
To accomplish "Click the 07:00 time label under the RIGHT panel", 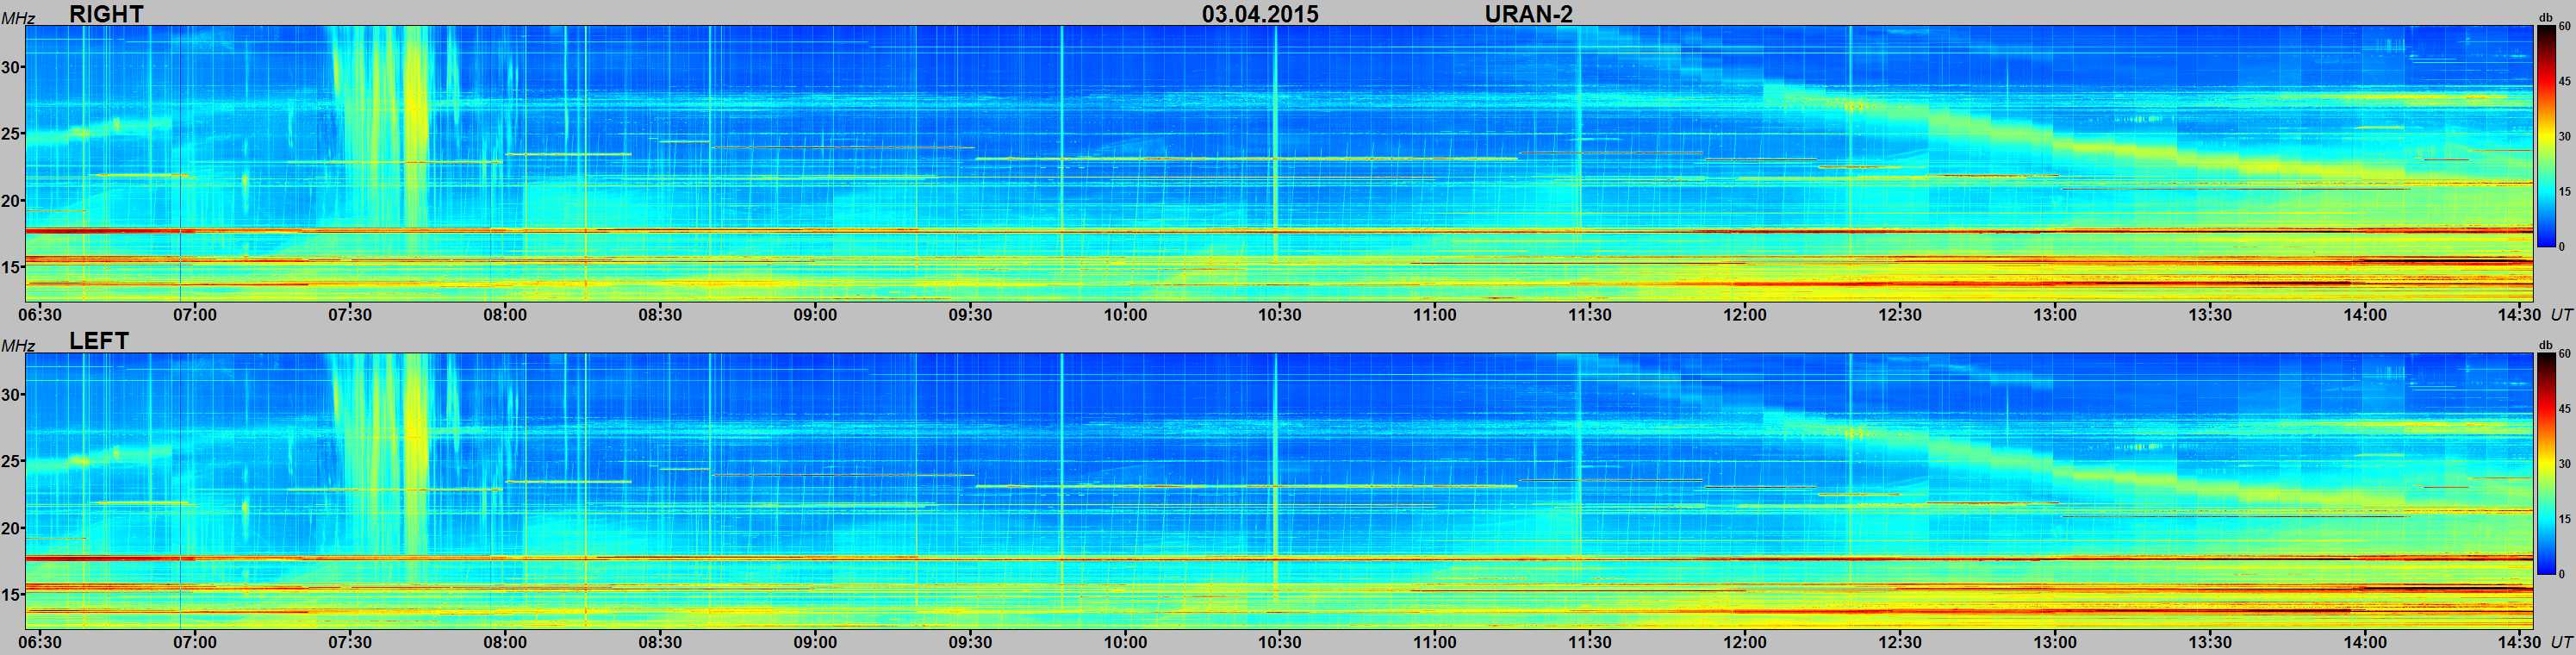I will pyautogui.click(x=195, y=314).
